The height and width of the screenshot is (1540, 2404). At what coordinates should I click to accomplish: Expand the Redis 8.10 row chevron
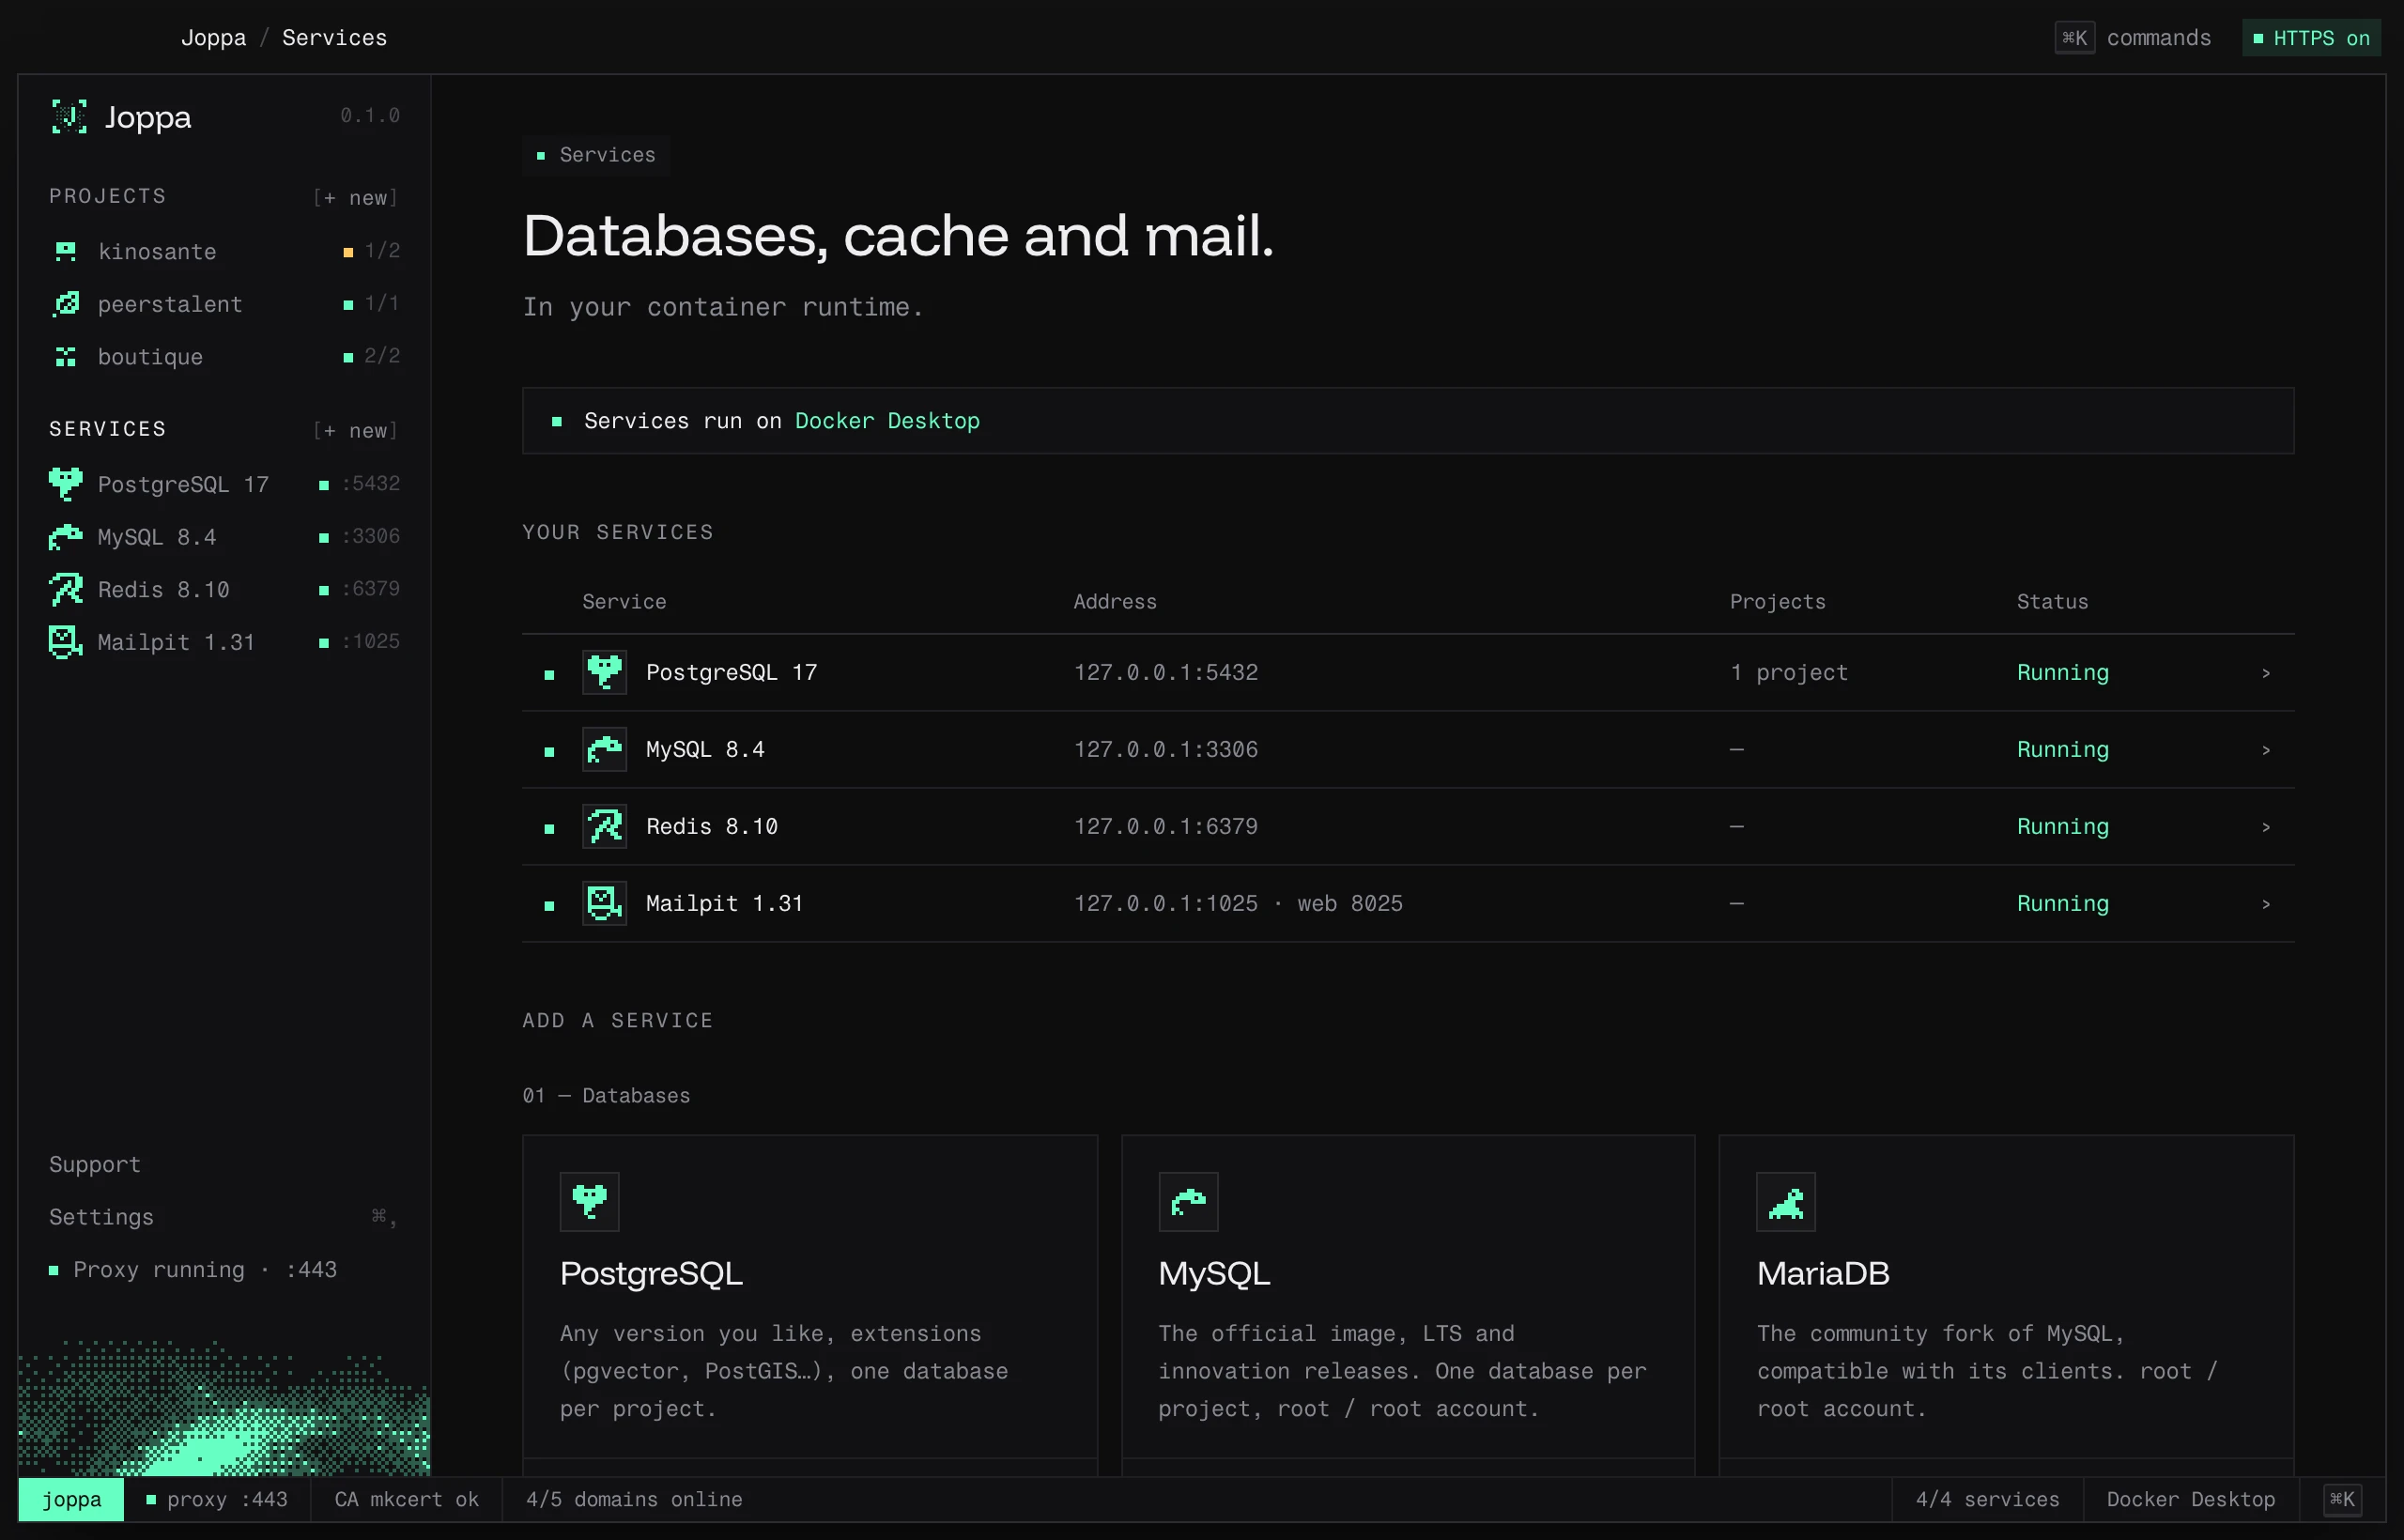(x=2266, y=827)
